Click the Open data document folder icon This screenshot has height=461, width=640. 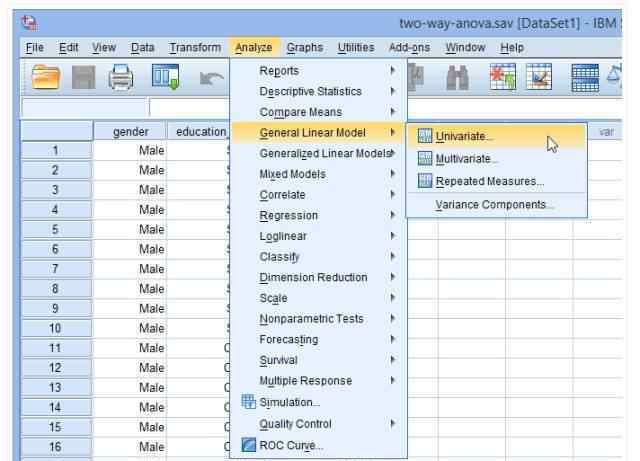[46, 77]
